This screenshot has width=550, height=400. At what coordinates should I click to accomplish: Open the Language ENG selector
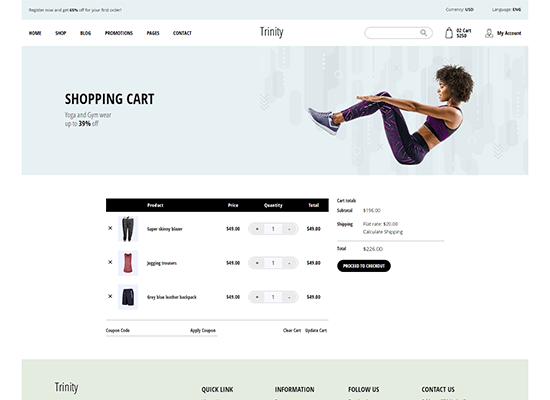[x=507, y=9]
